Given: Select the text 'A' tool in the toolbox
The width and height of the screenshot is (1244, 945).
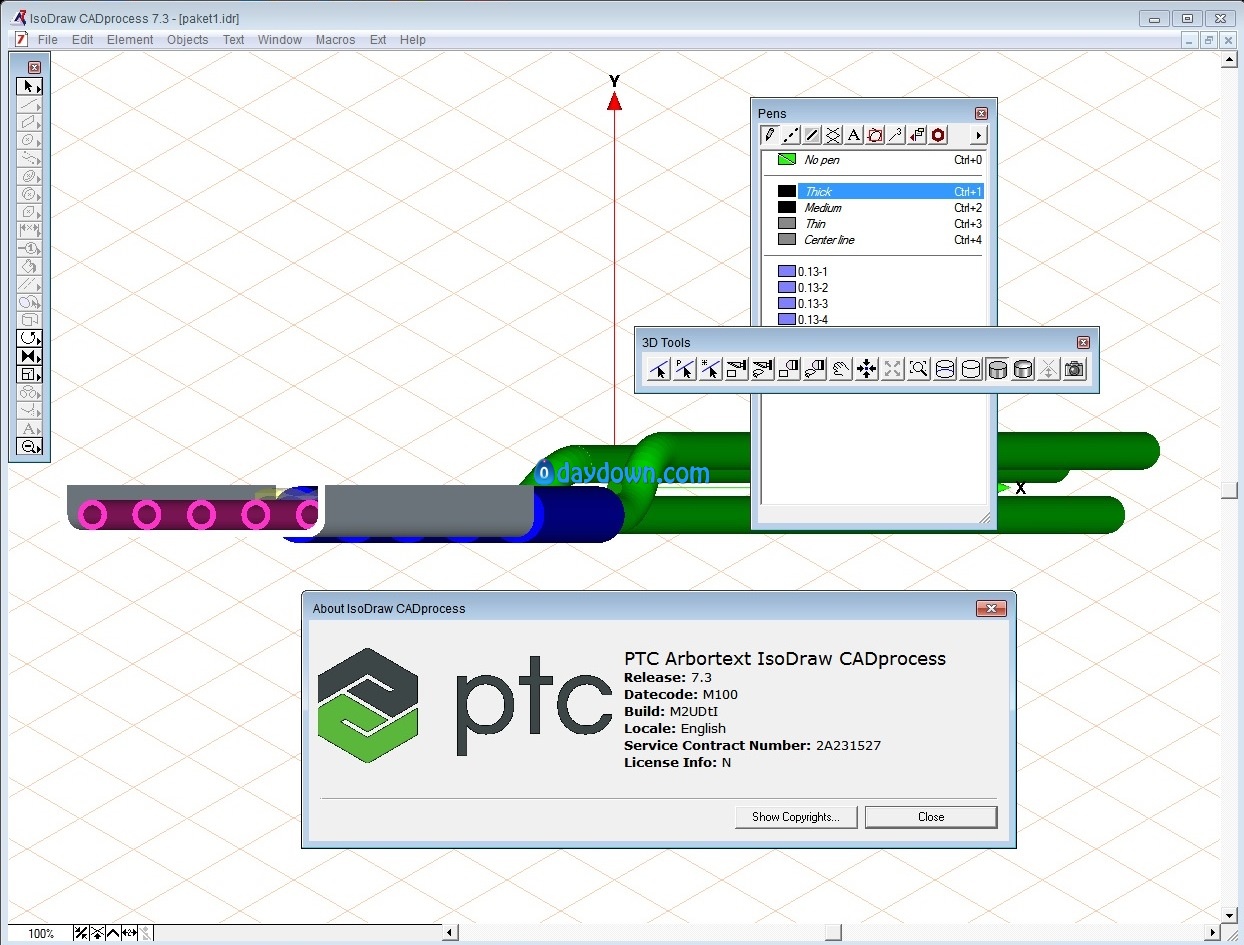Looking at the screenshot, I should click(x=30, y=428).
